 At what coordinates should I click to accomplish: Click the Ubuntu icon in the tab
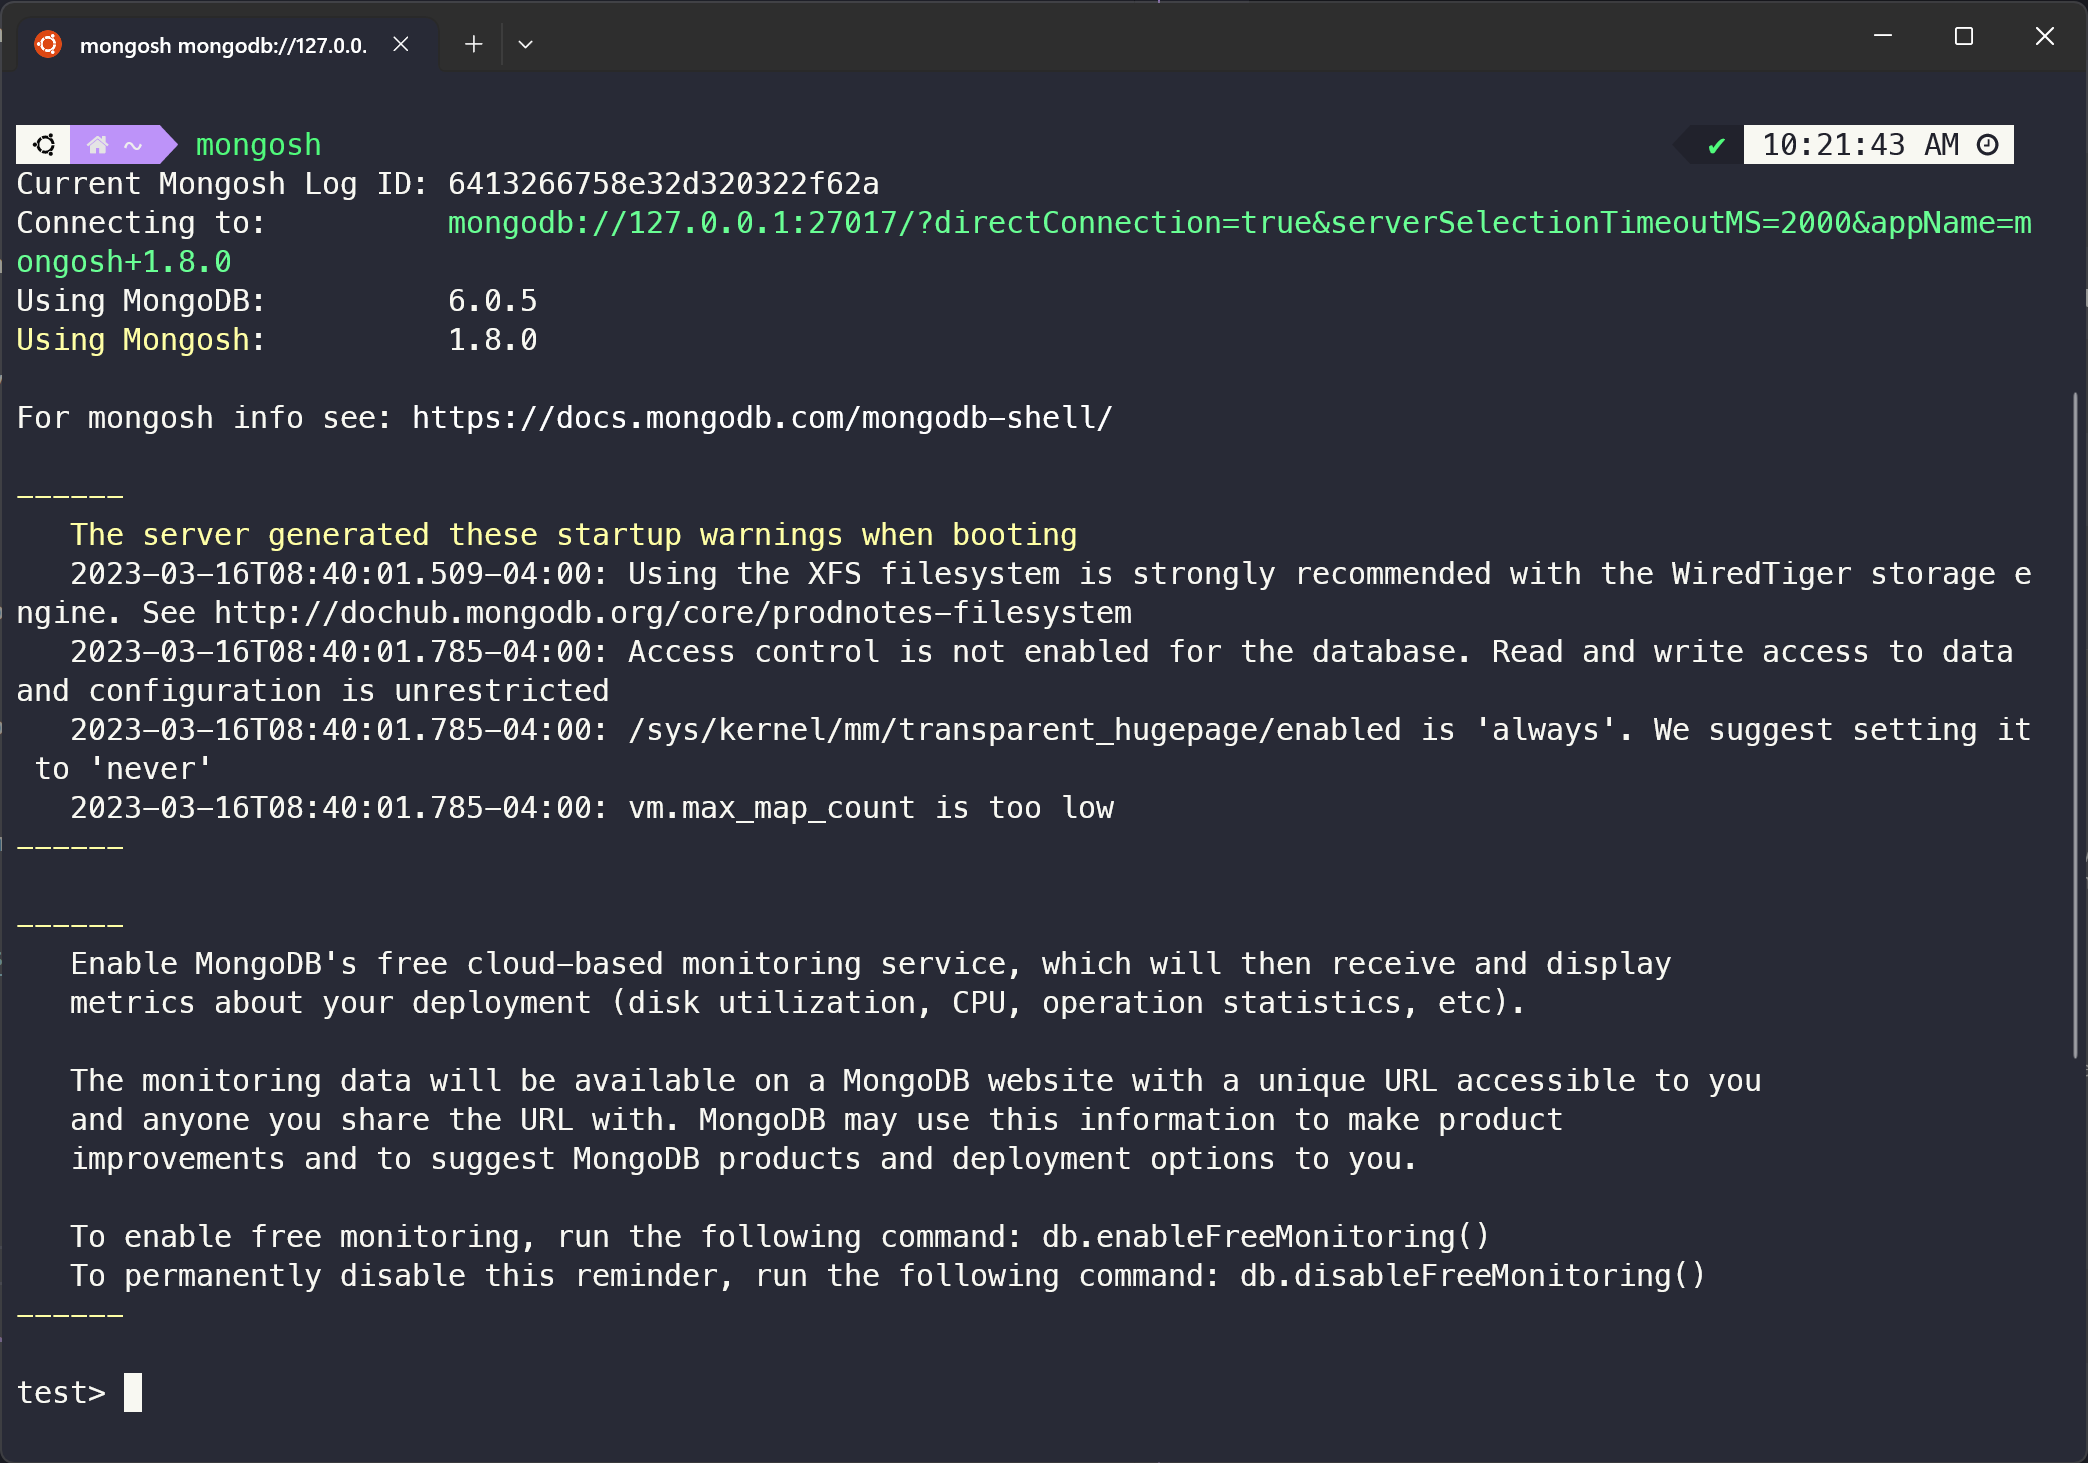[47, 45]
